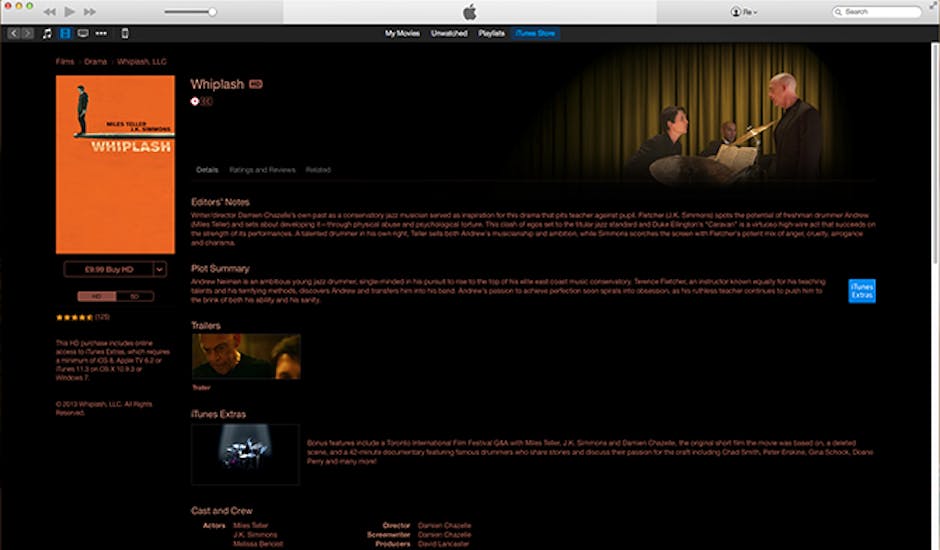Play the Whiplash trailer thumbnail
Screen dimensions: 940x550
[246, 356]
